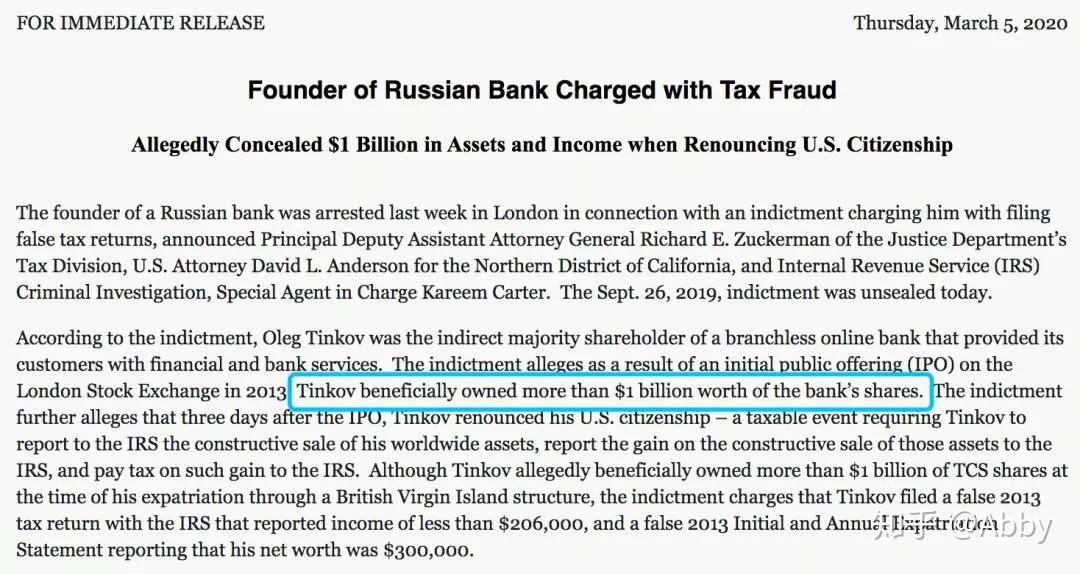Click the headline "Founder of Russian Bank Charged with Tax Fraud"
1080x574 pixels.
point(541,91)
